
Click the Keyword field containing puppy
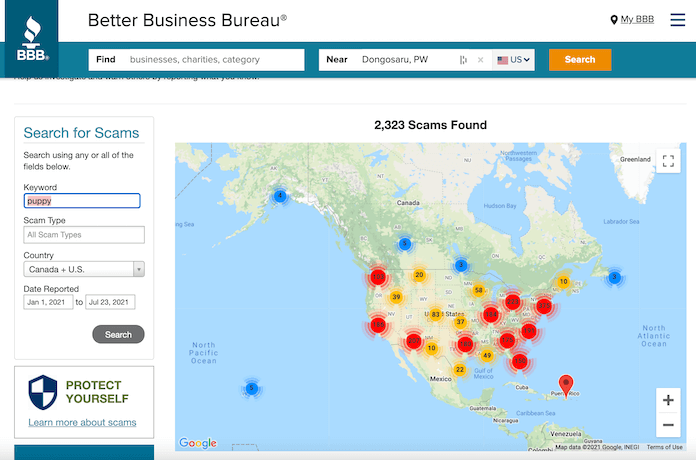[x=84, y=201]
